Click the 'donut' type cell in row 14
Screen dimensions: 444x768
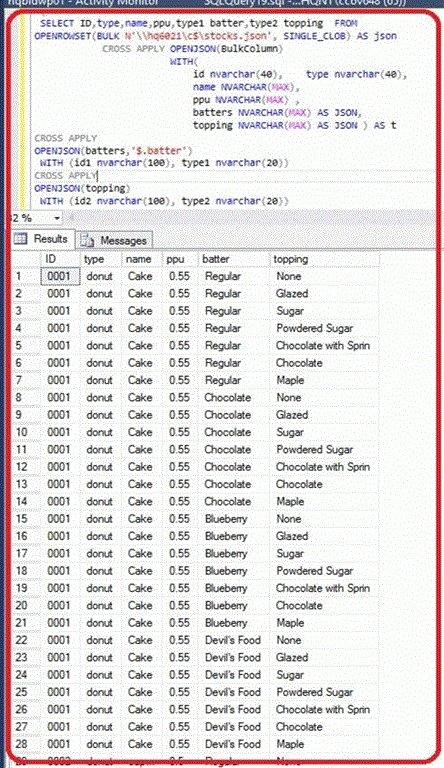click(x=100, y=502)
